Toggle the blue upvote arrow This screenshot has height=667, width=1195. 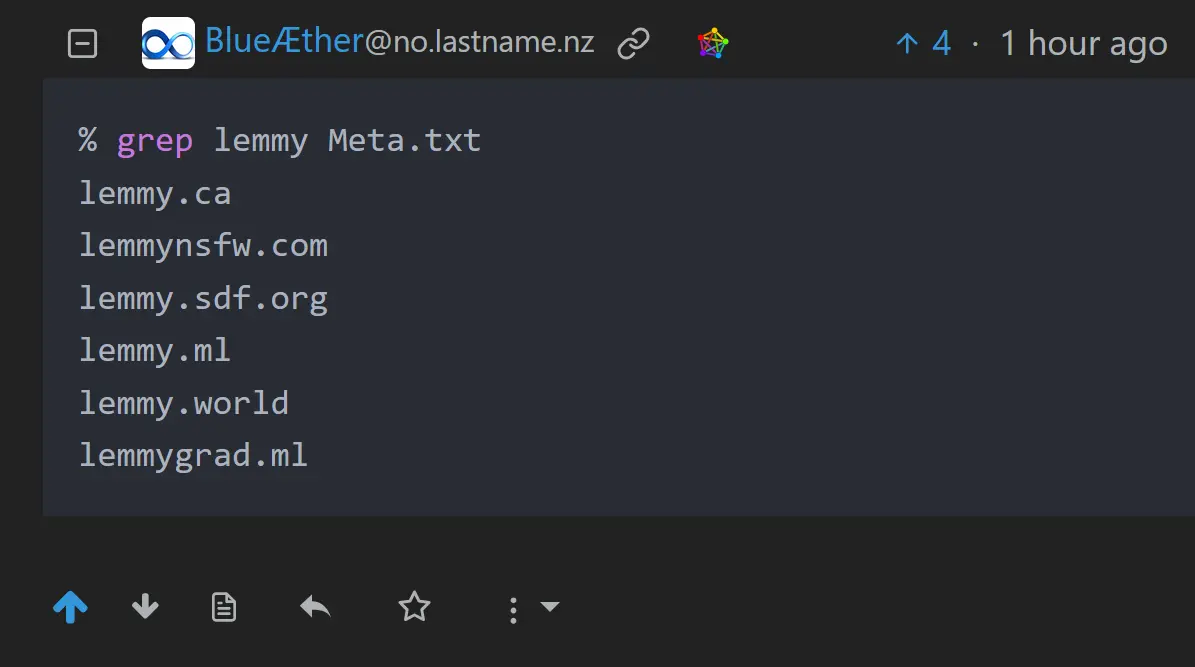[71, 608]
